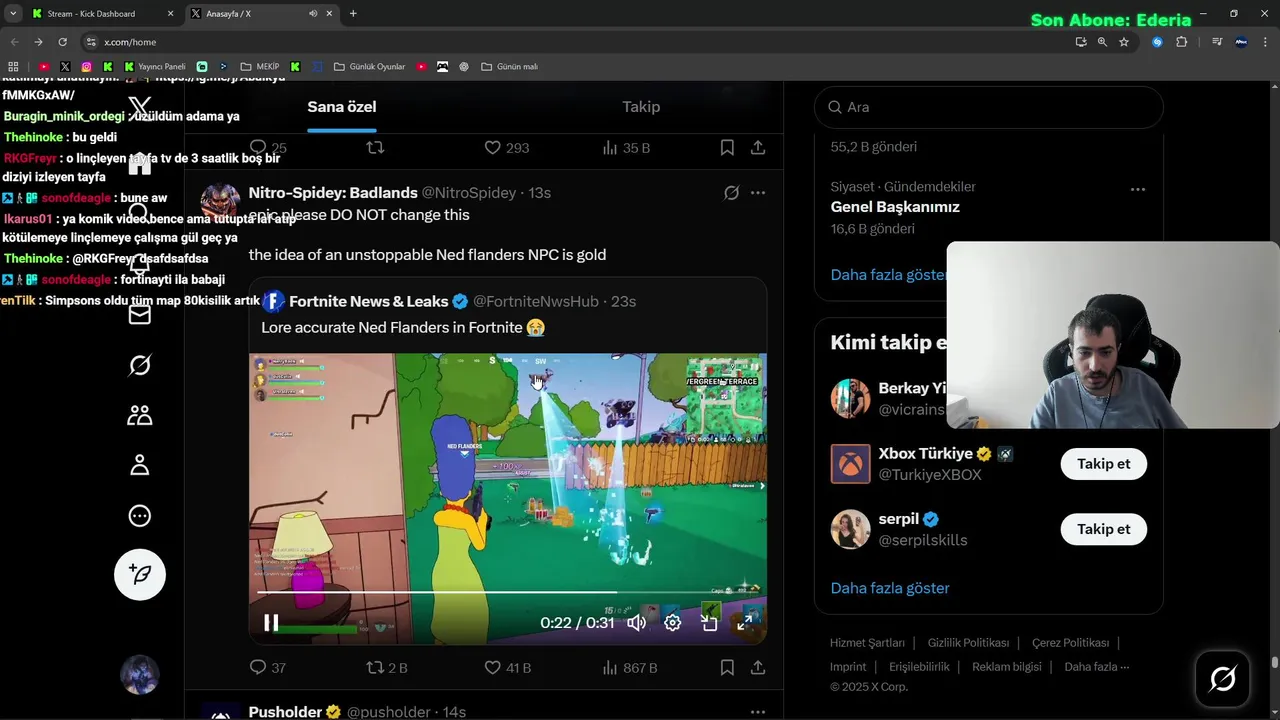Open video settings gear

(x=673, y=623)
